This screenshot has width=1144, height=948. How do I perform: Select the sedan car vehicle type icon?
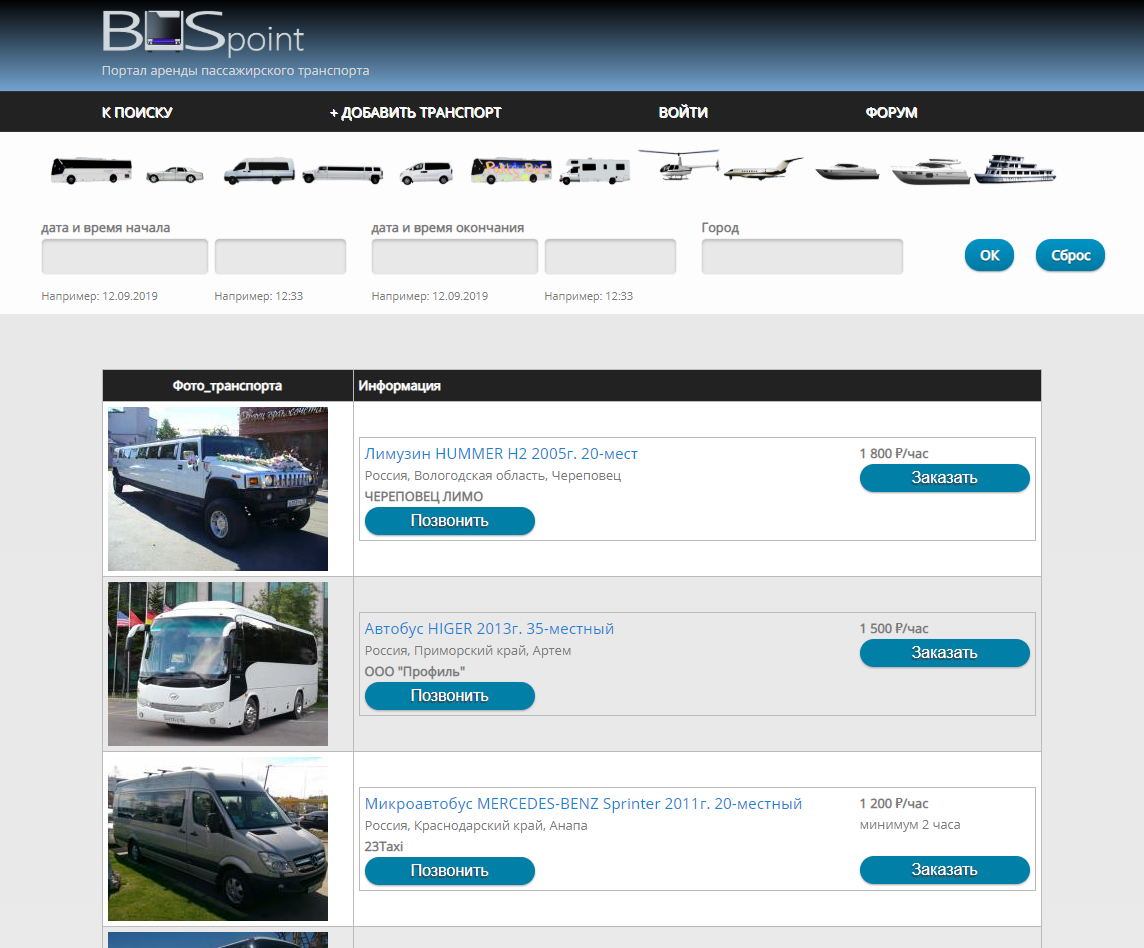pos(174,174)
